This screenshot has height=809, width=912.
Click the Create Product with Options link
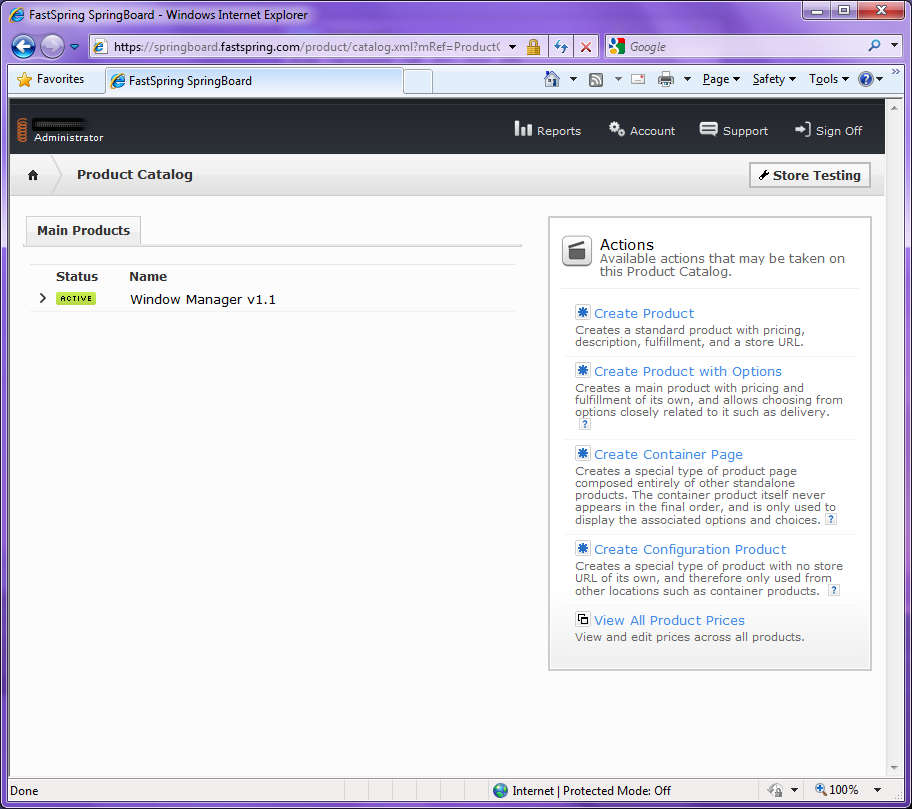click(687, 372)
